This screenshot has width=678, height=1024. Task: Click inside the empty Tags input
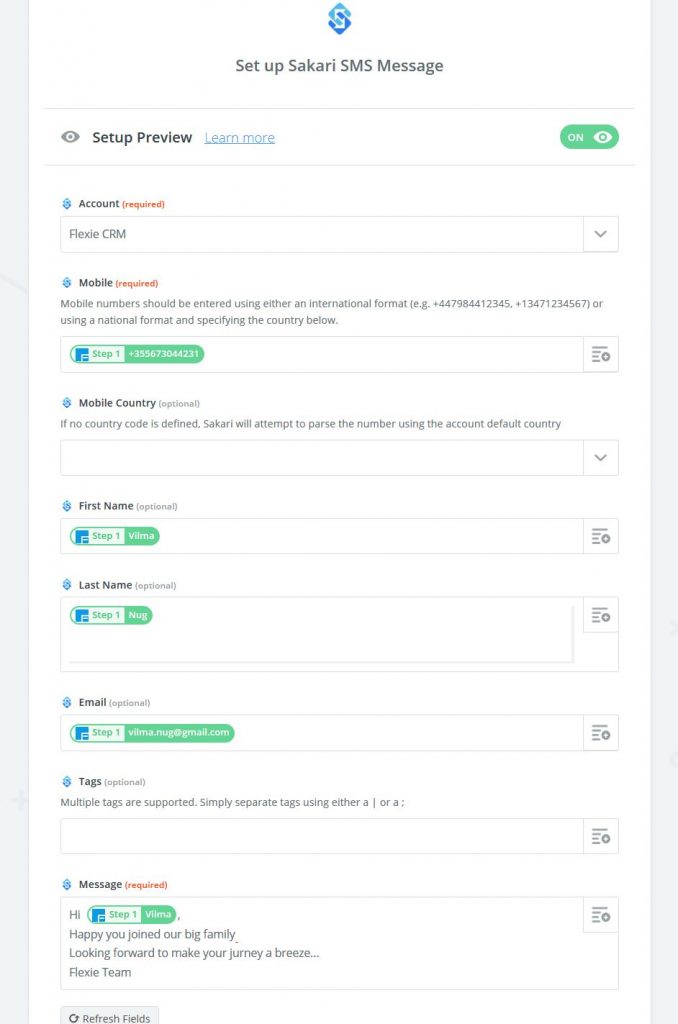coord(321,836)
